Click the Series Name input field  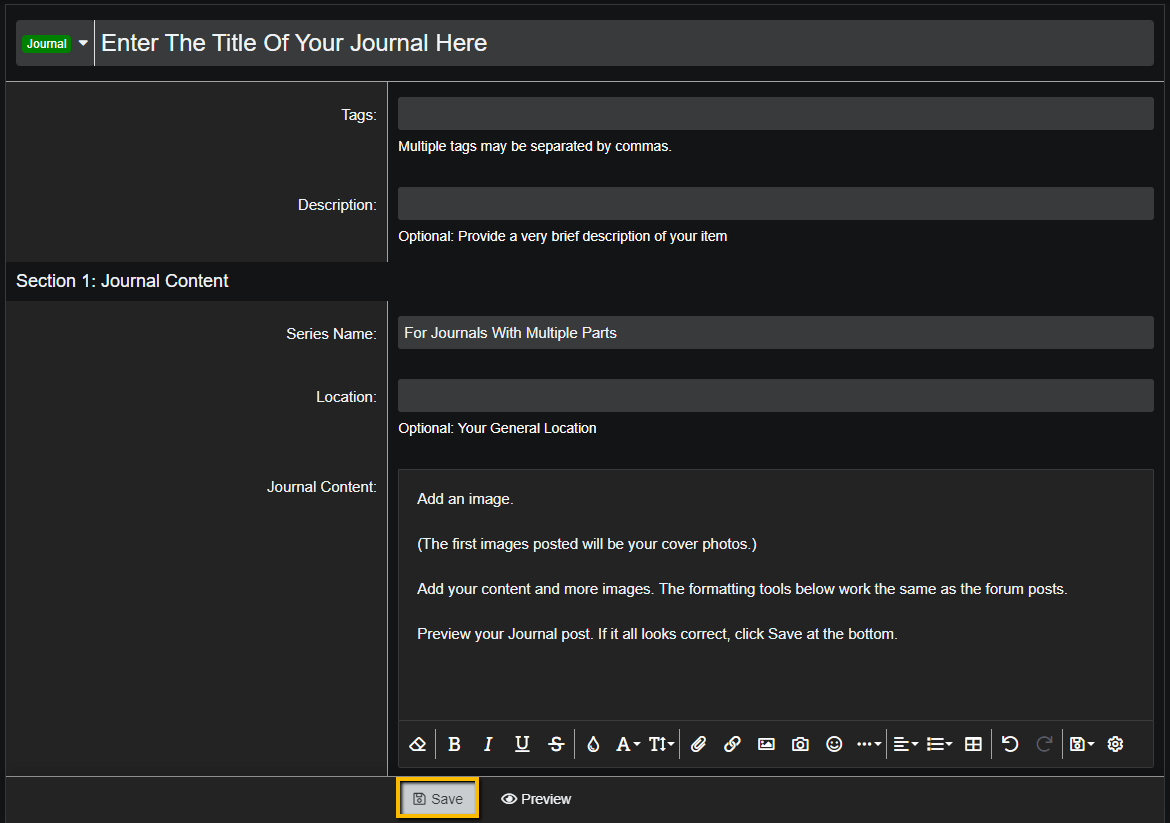tap(776, 333)
